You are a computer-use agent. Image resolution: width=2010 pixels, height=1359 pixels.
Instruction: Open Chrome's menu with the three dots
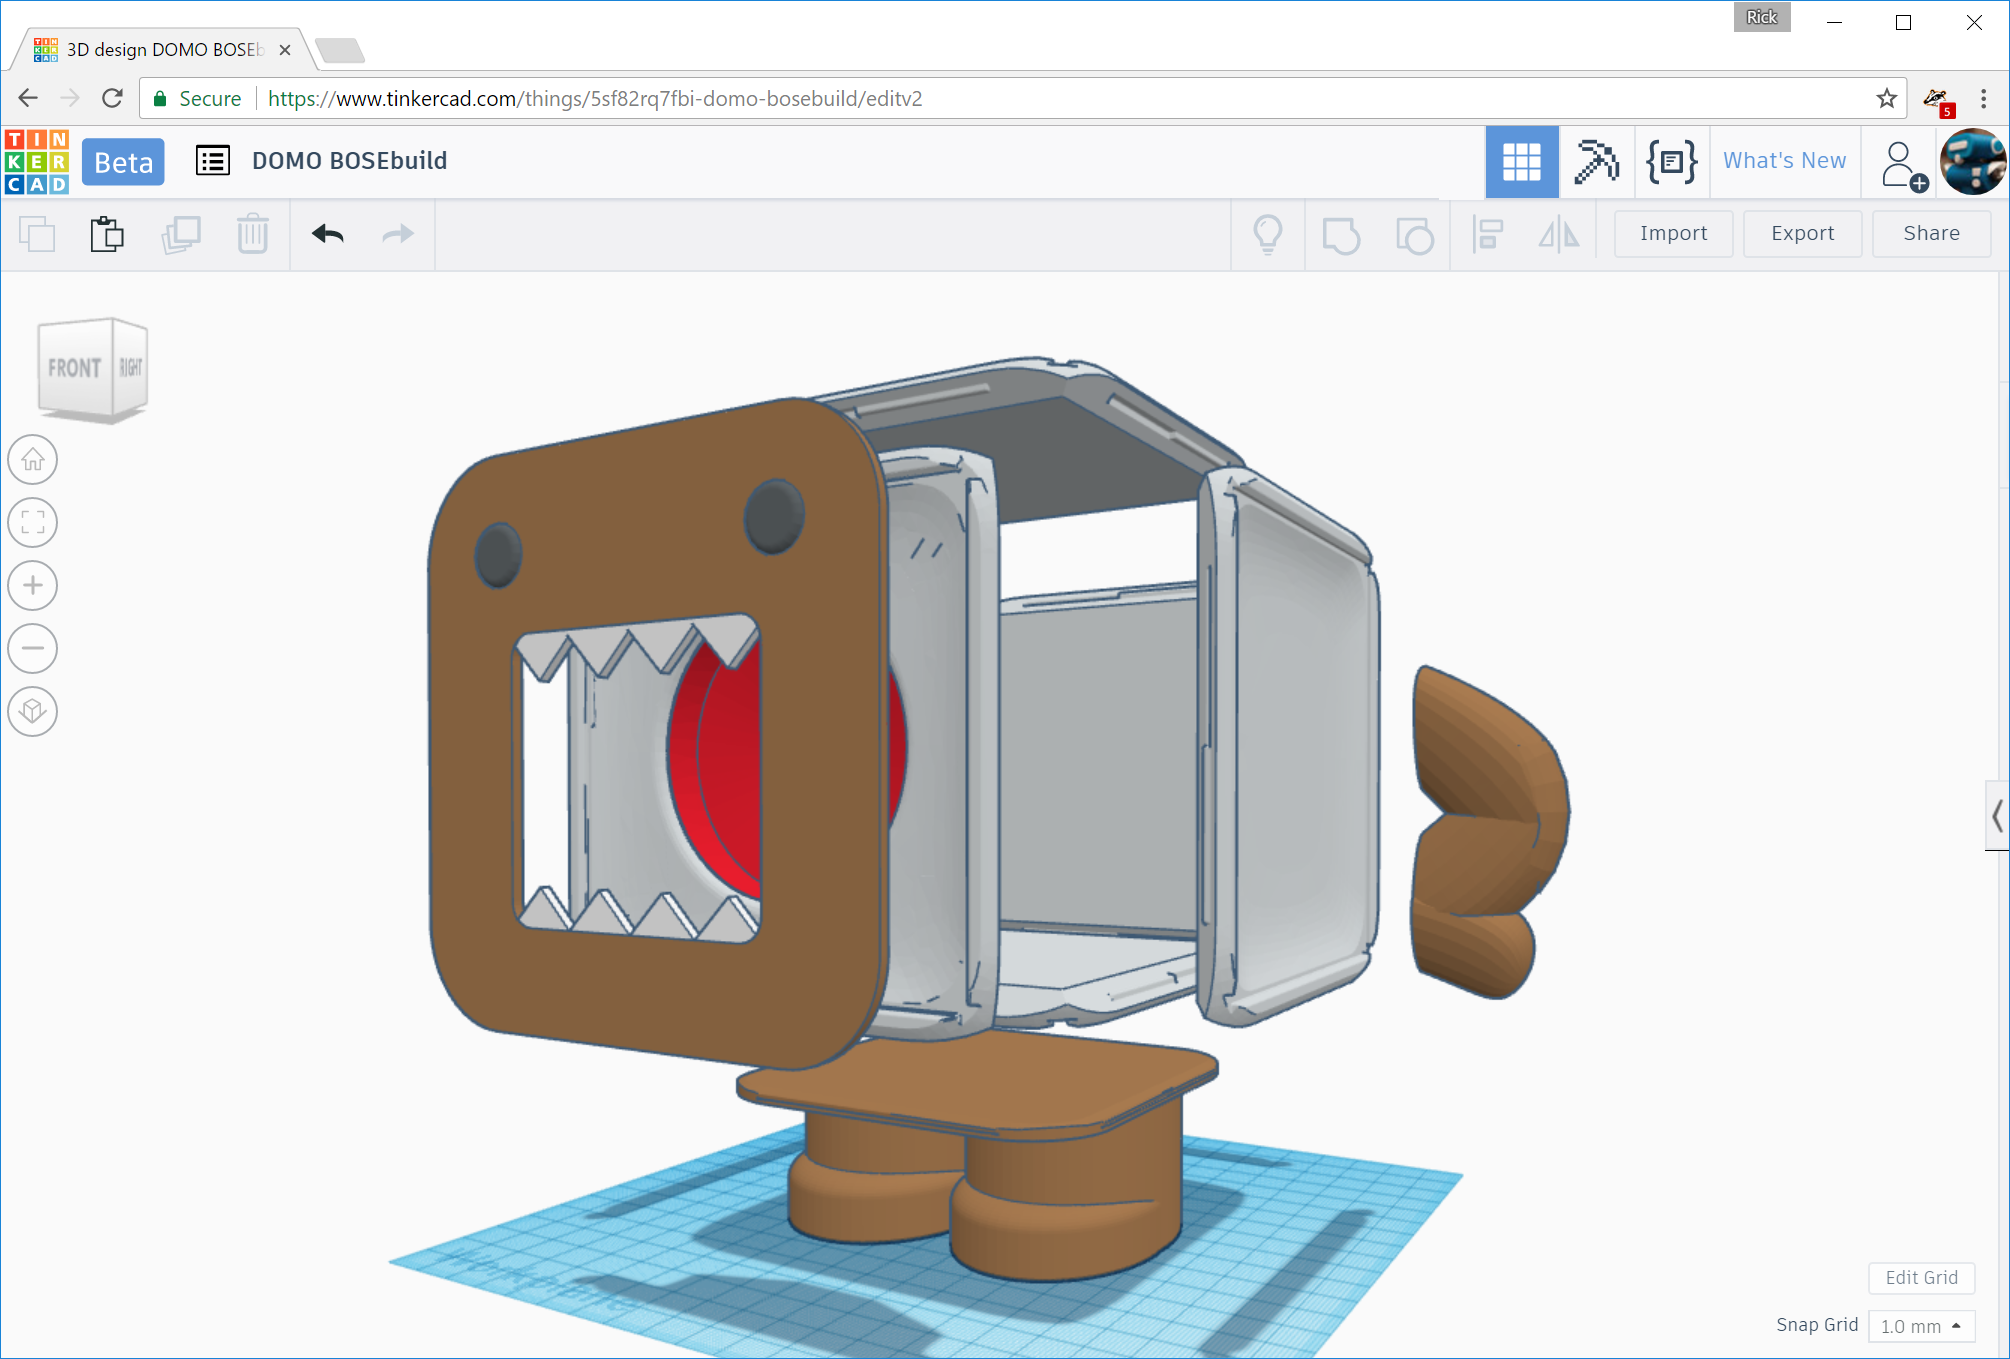(1983, 98)
